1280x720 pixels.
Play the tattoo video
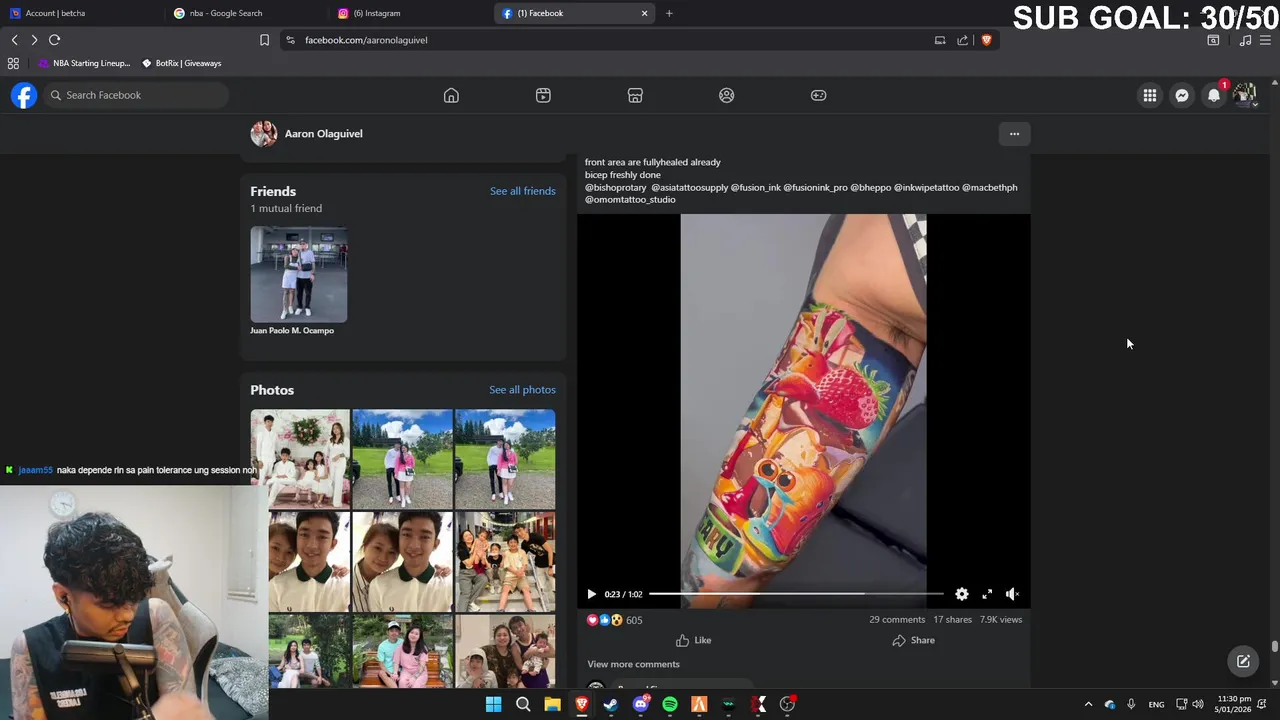tap(591, 594)
